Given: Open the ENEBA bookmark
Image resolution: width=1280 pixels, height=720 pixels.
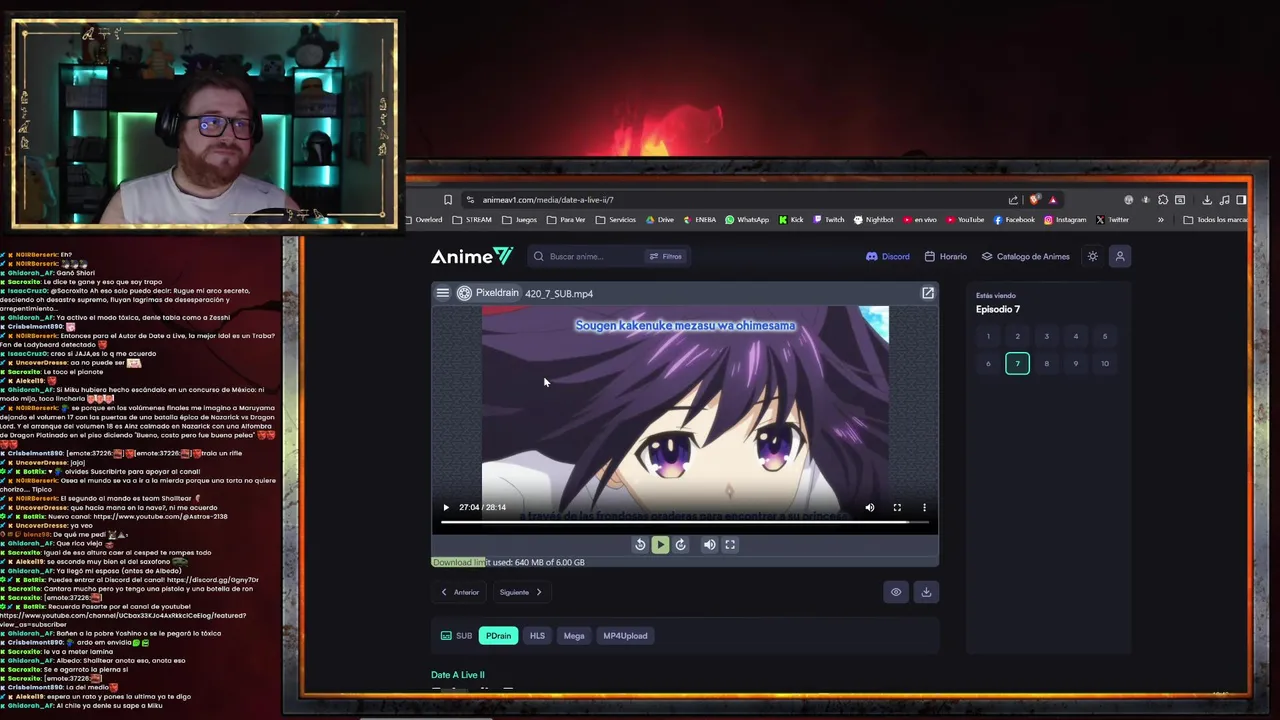Looking at the screenshot, I should tap(700, 220).
